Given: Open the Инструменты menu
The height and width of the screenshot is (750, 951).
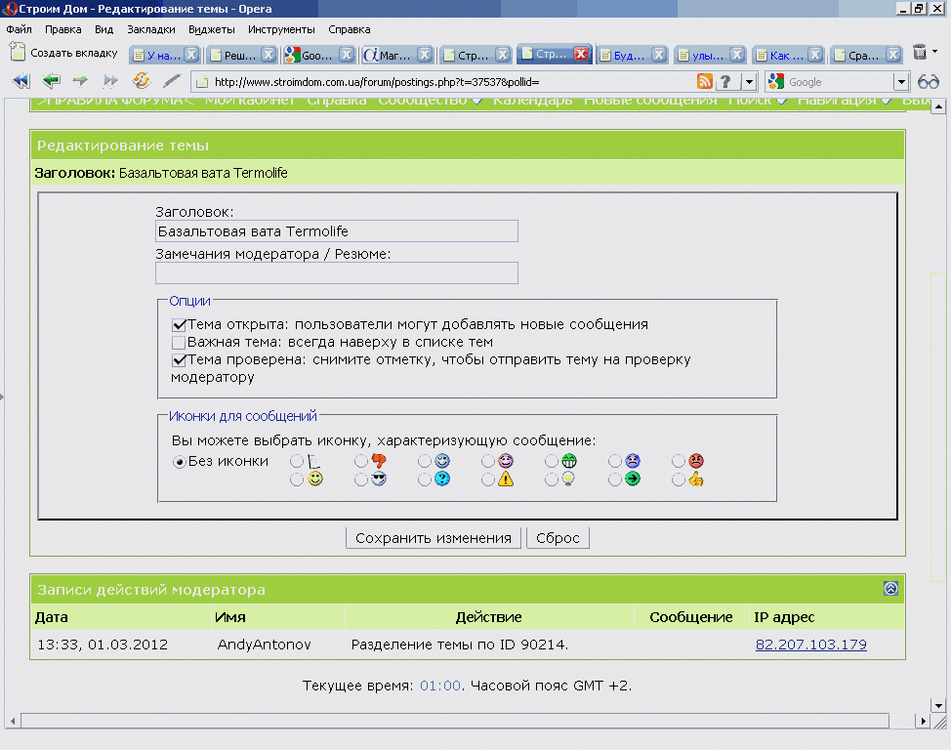Looking at the screenshot, I should point(281,29).
